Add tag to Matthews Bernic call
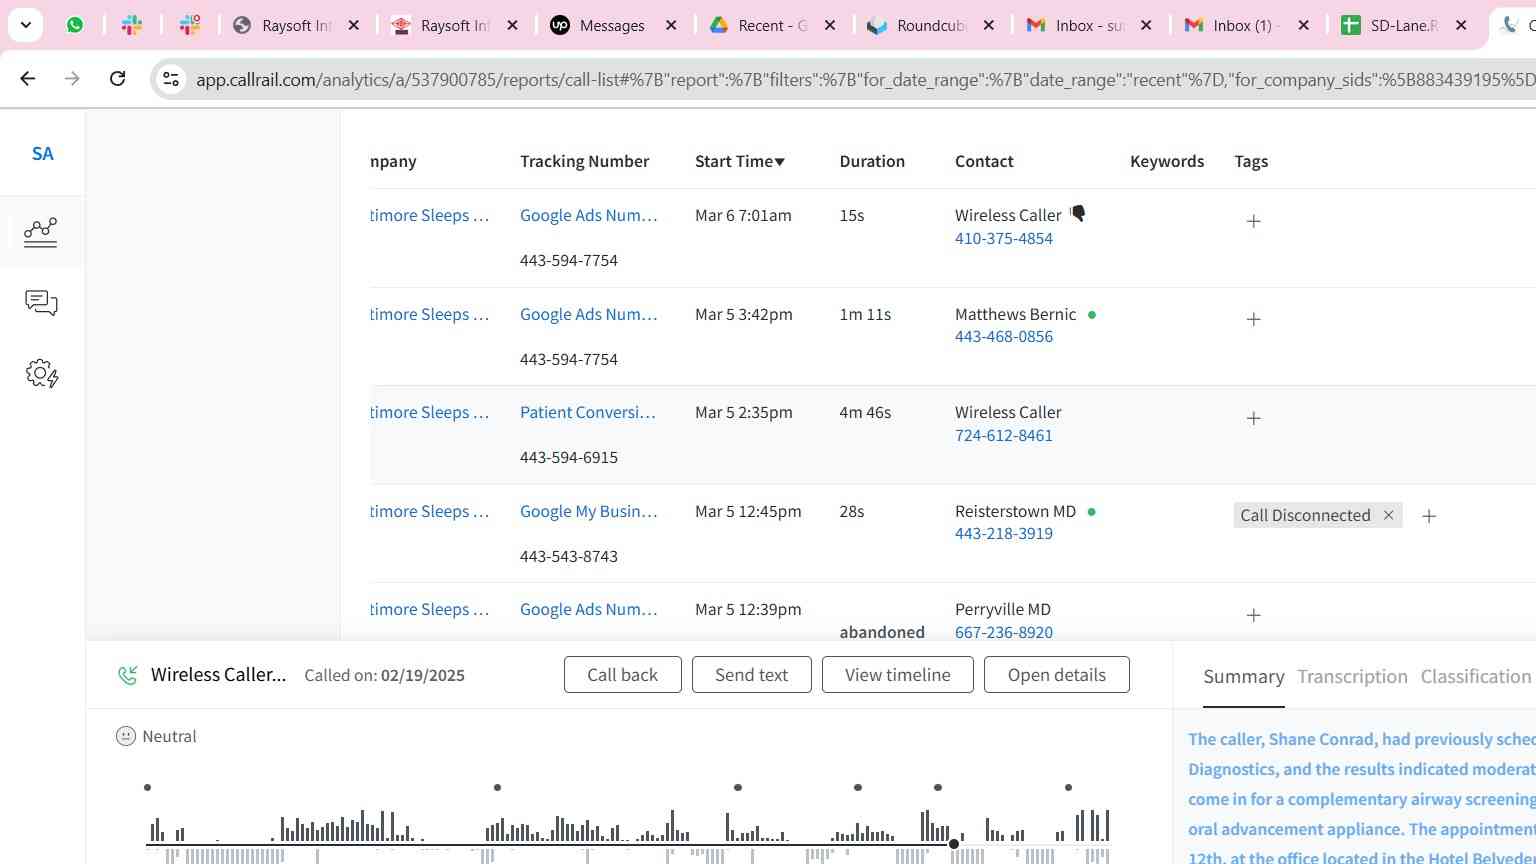The image size is (1536, 864). coord(1253,319)
